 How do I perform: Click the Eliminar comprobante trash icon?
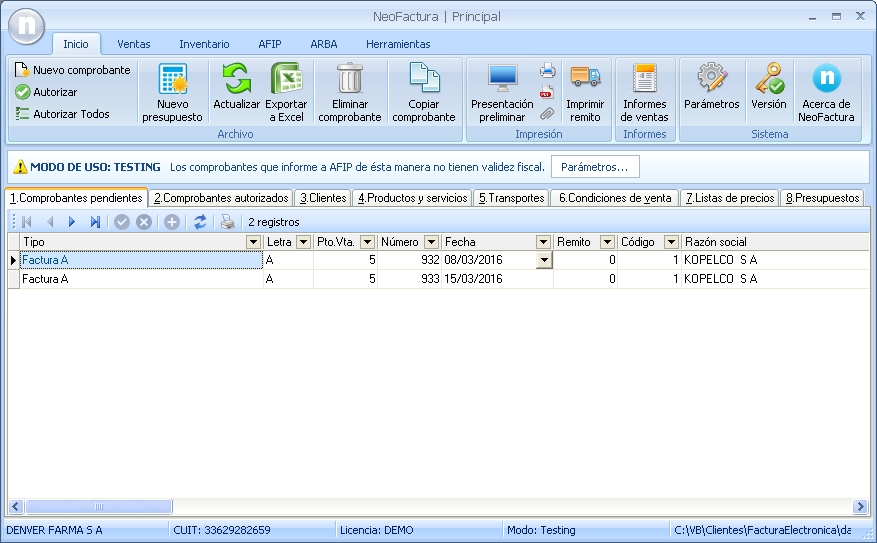350,78
